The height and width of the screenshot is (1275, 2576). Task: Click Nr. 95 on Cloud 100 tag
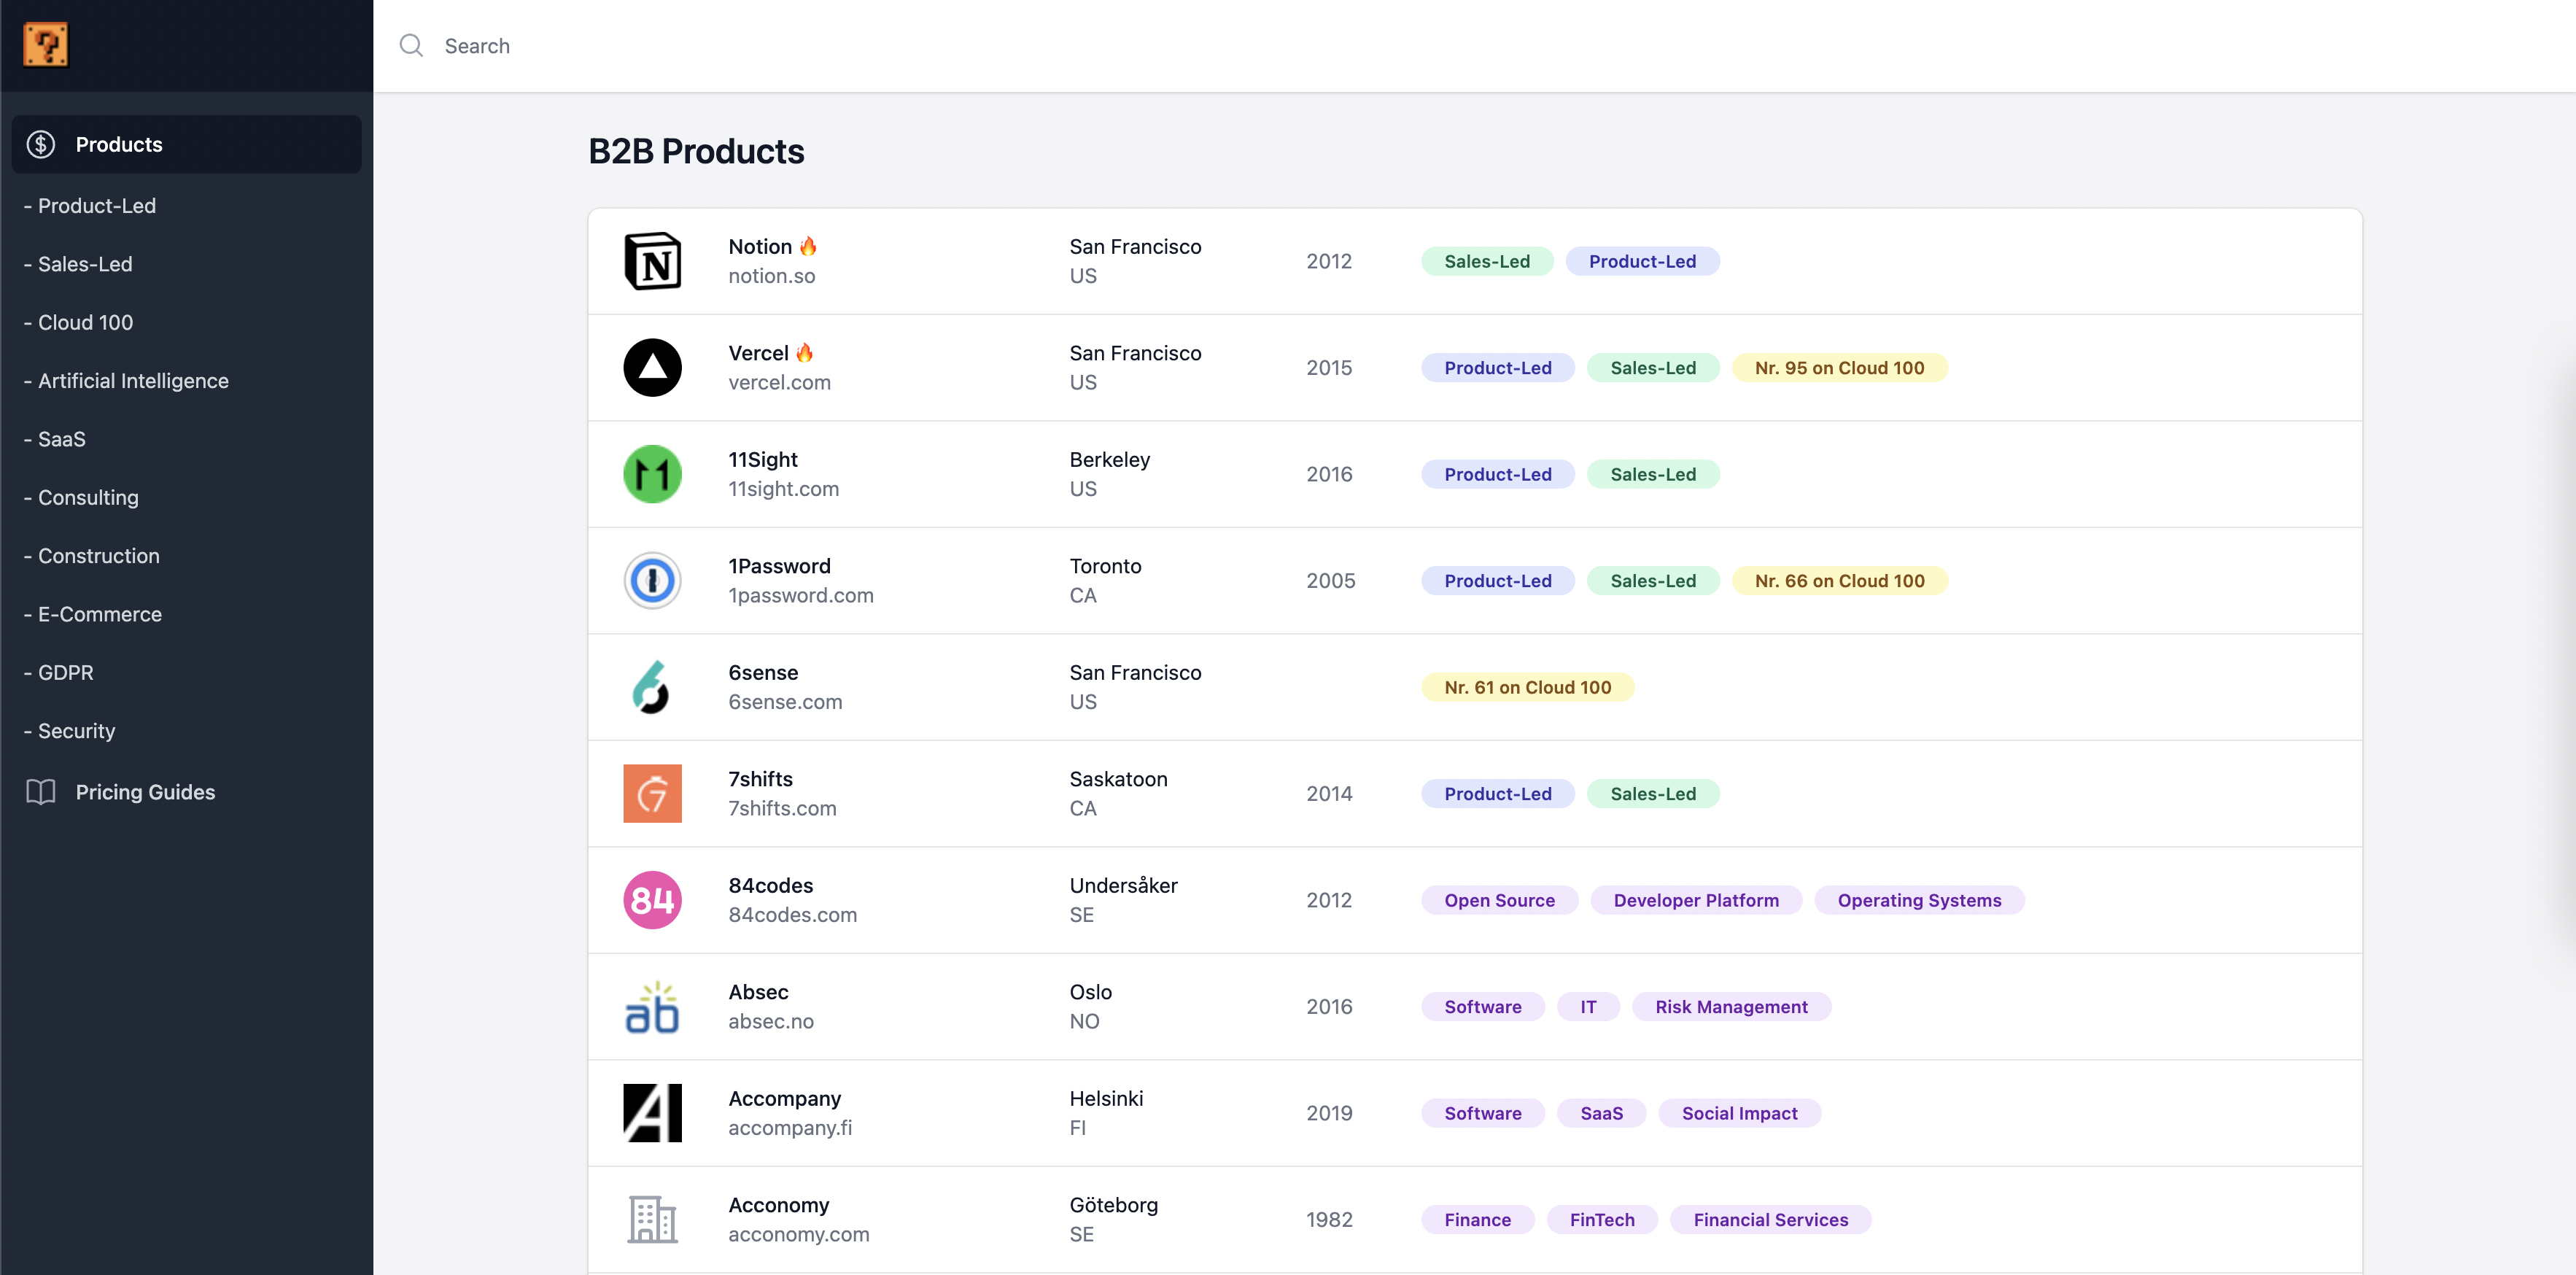click(1838, 368)
